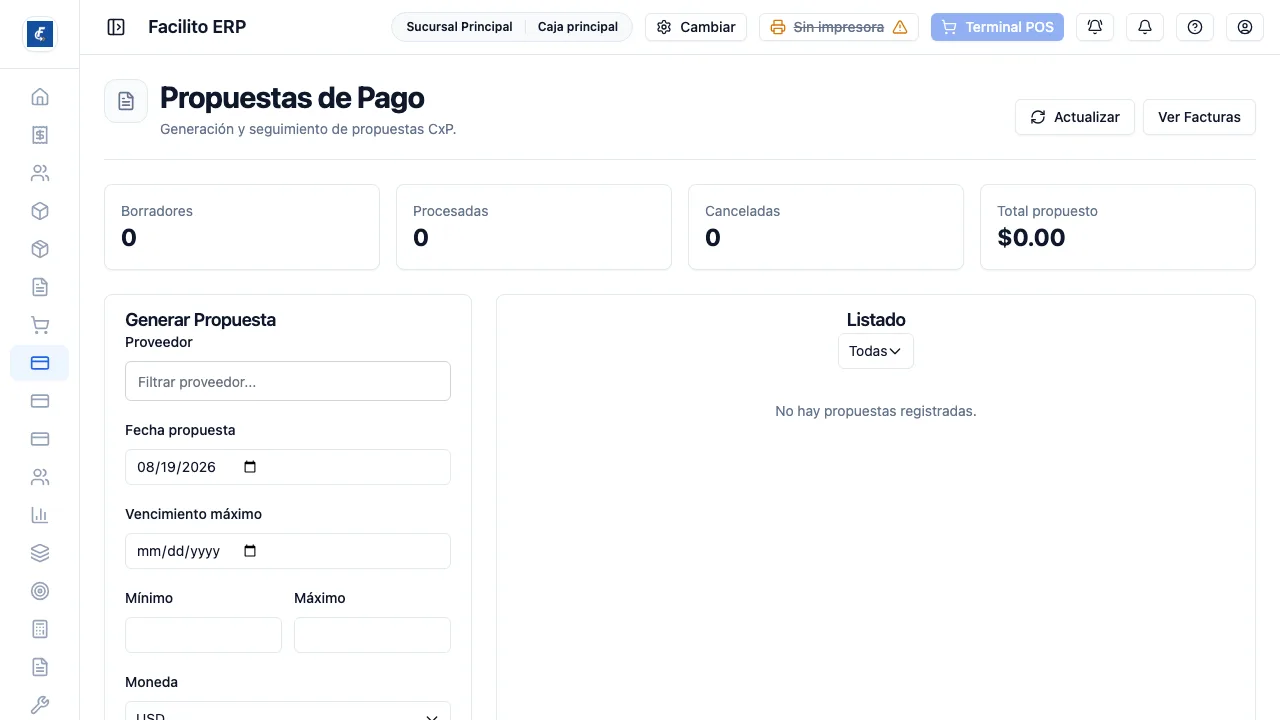Viewport: 1280px width, 720px height.
Task: Open the layers stack sidebar icon
Action: coord(40,553)
